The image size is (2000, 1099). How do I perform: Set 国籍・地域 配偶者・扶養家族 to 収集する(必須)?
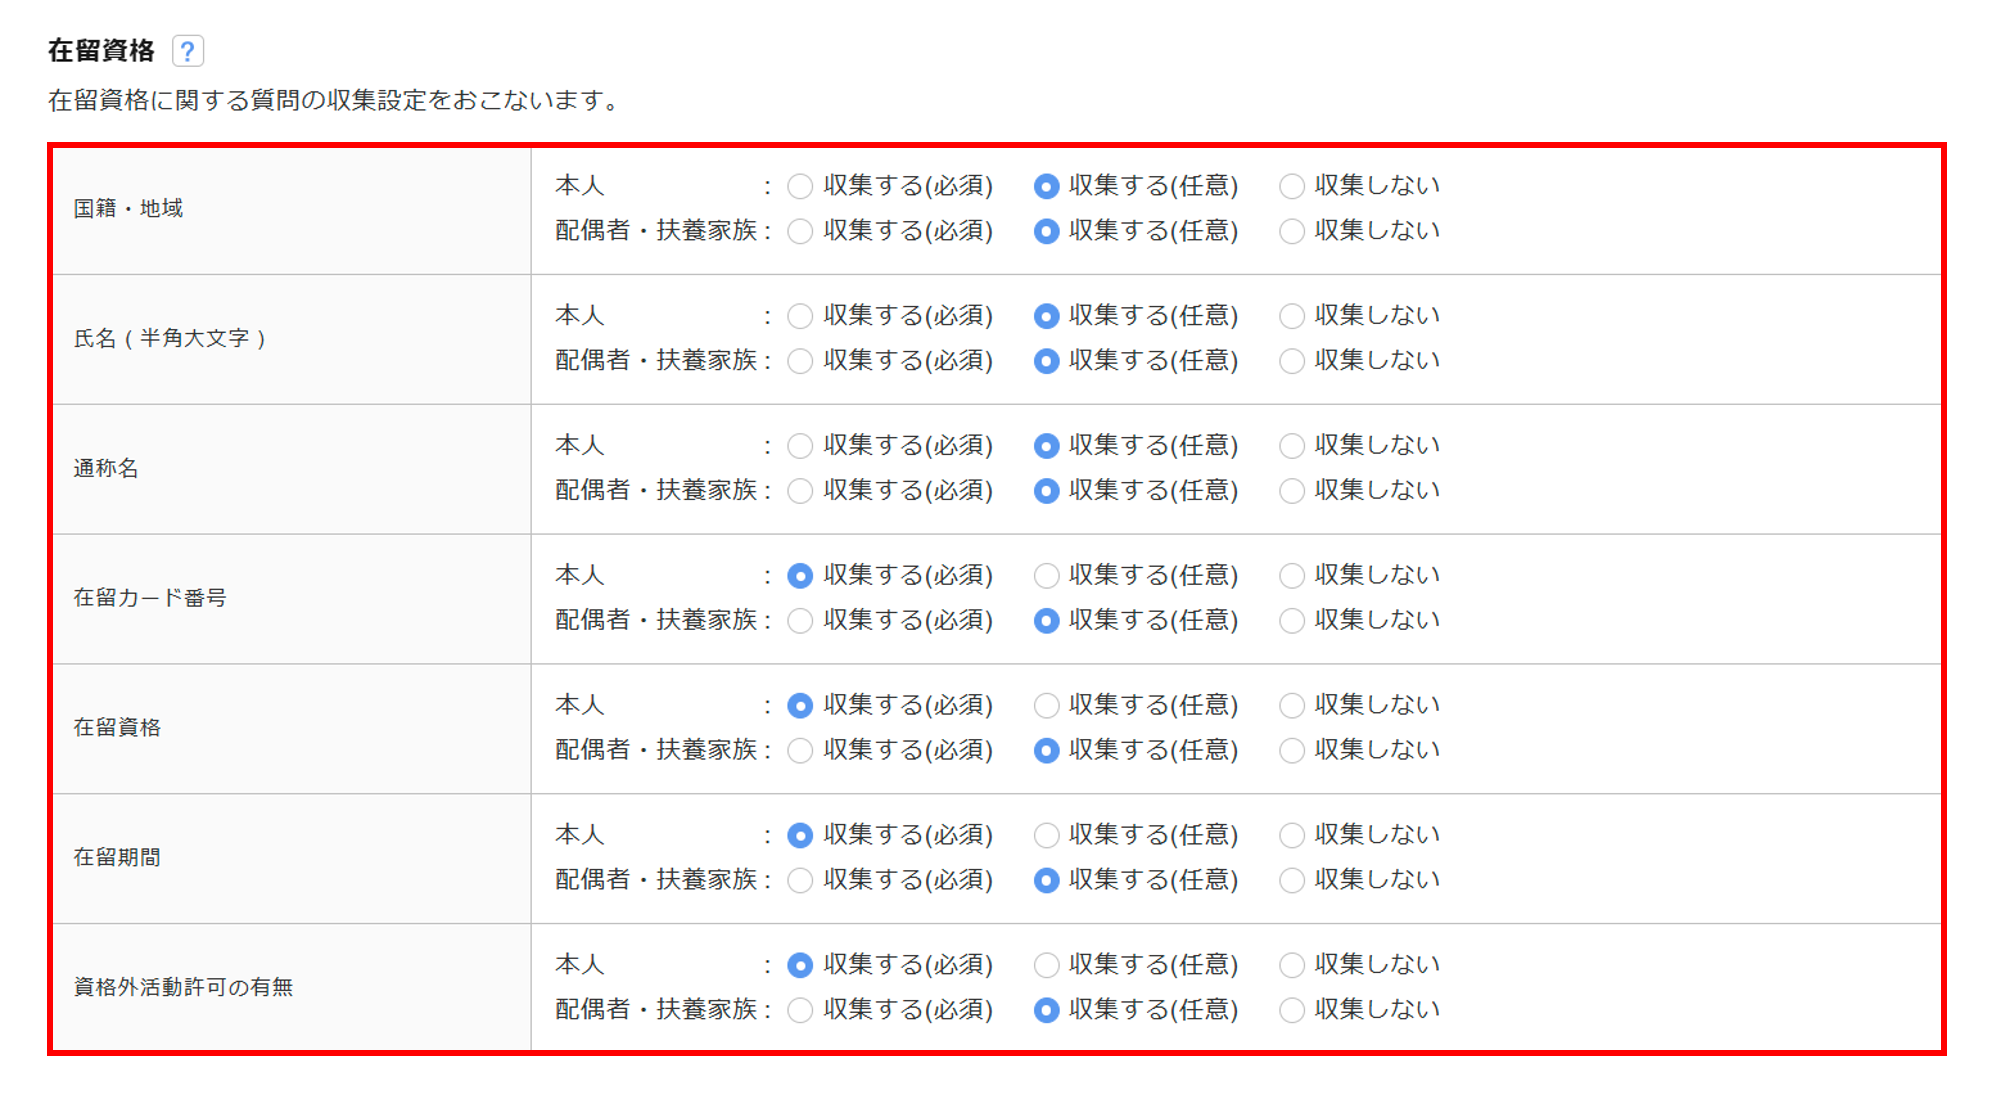pos(800,231)
